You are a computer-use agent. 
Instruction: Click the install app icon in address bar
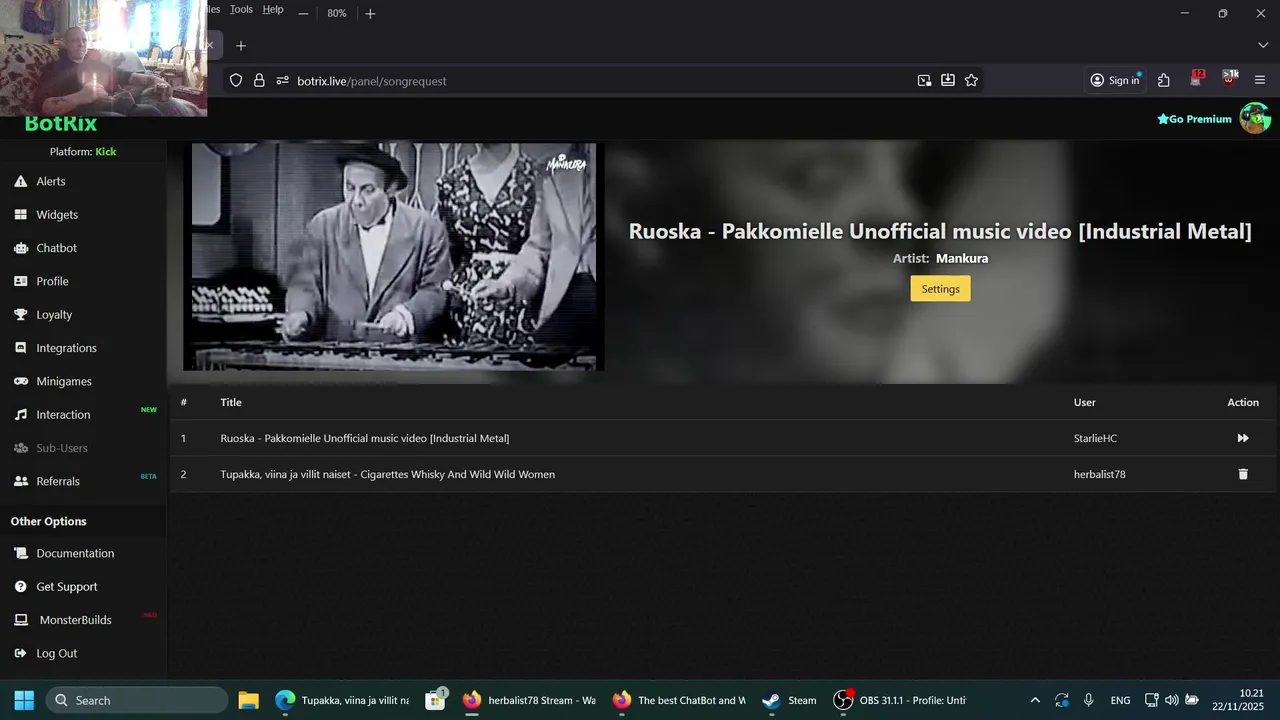click(x=948, y=80)
